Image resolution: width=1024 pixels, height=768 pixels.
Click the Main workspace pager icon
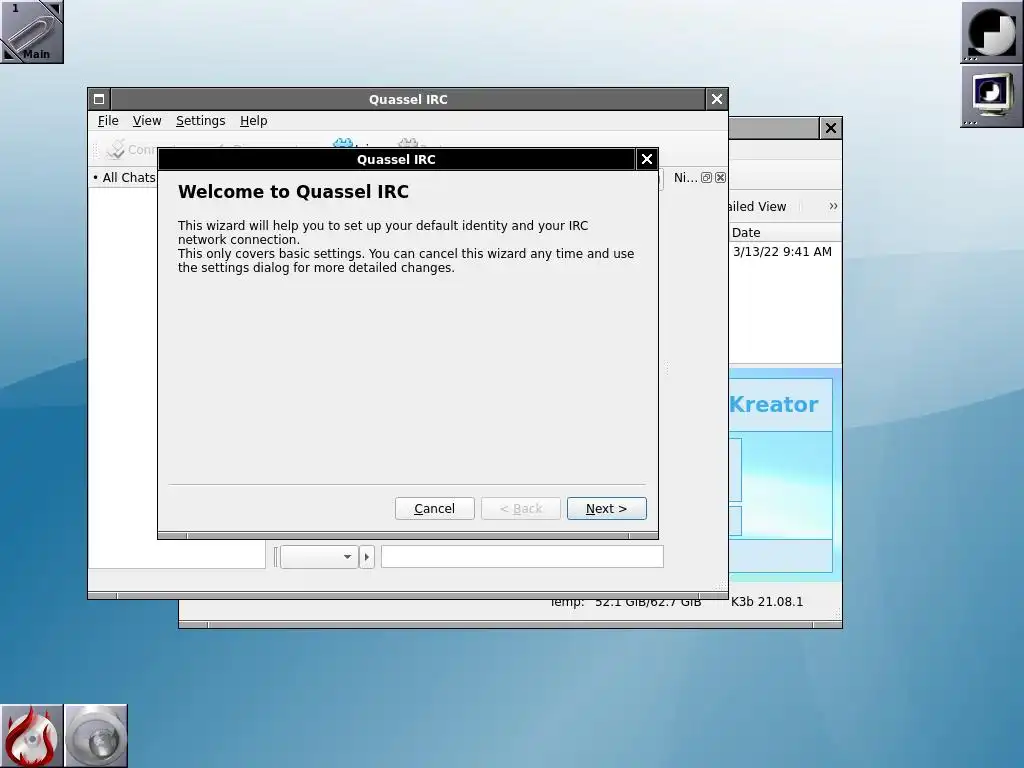click(x=32, y=32)
